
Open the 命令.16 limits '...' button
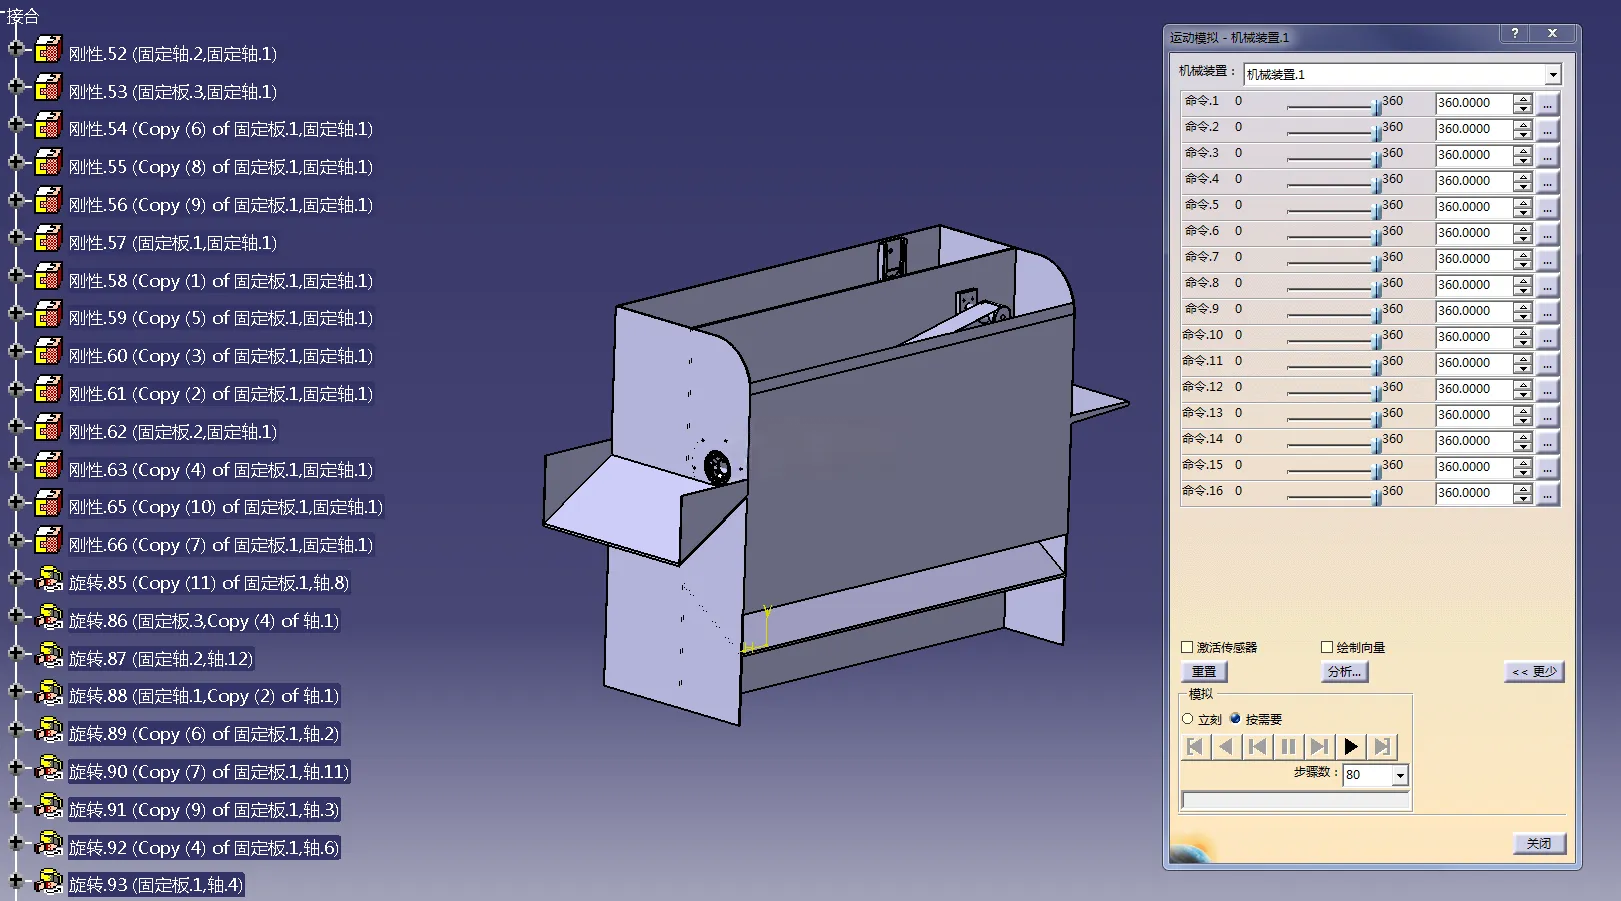coord(1547,494)
